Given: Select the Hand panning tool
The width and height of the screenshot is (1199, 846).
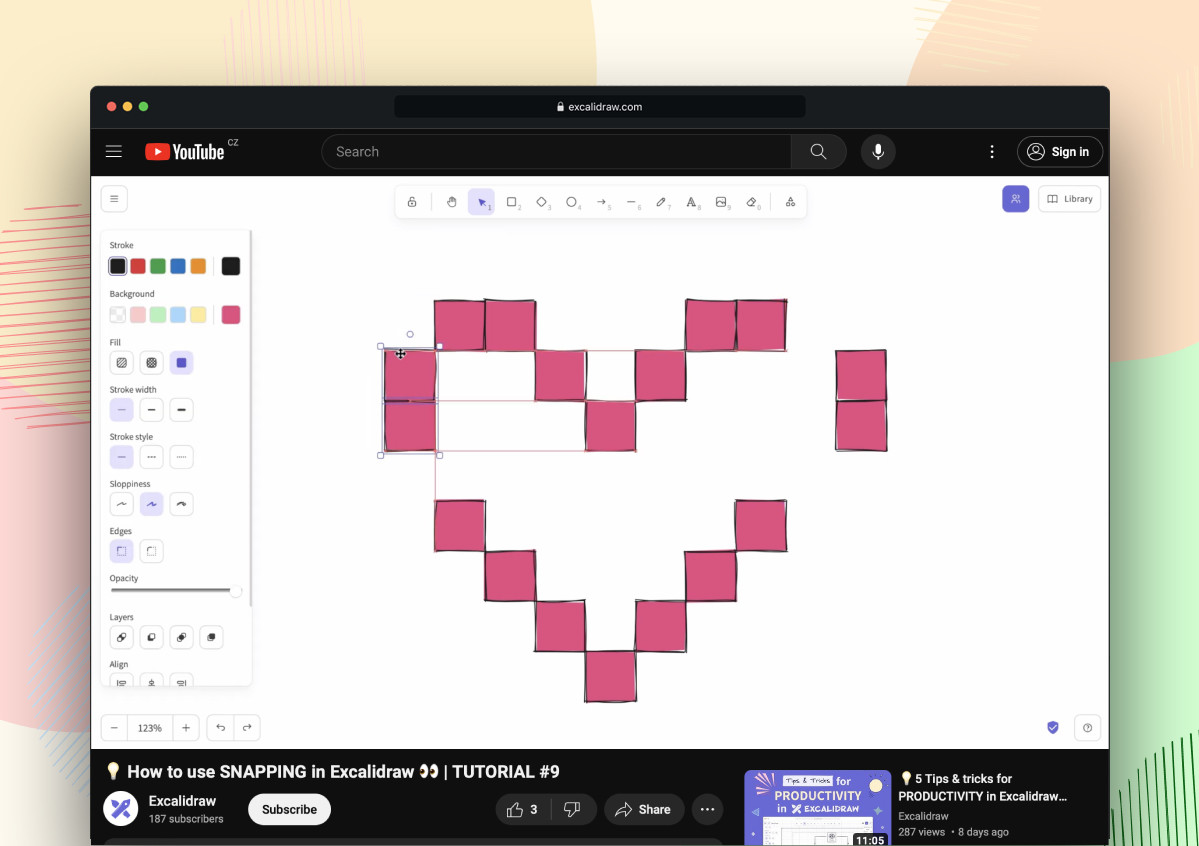Looking at the screenshot, I should pyautogui.click(x=451, y=202).
